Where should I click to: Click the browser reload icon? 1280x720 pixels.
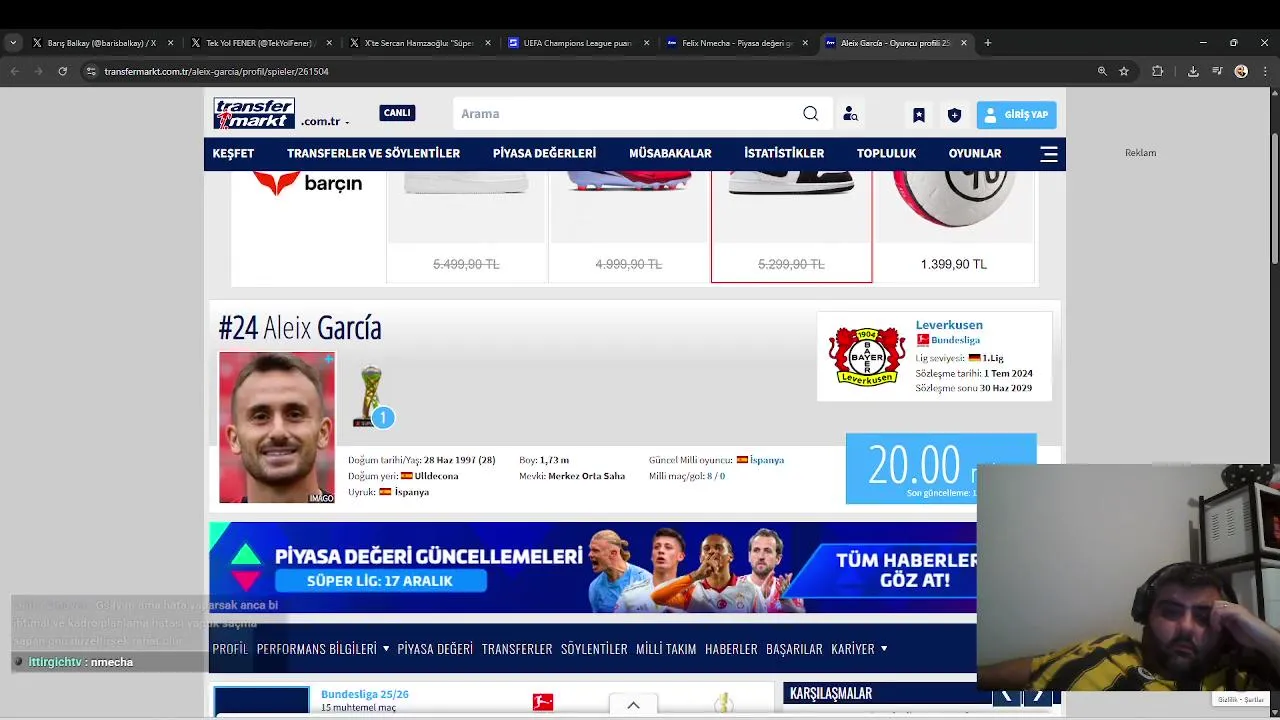(63, 71)
